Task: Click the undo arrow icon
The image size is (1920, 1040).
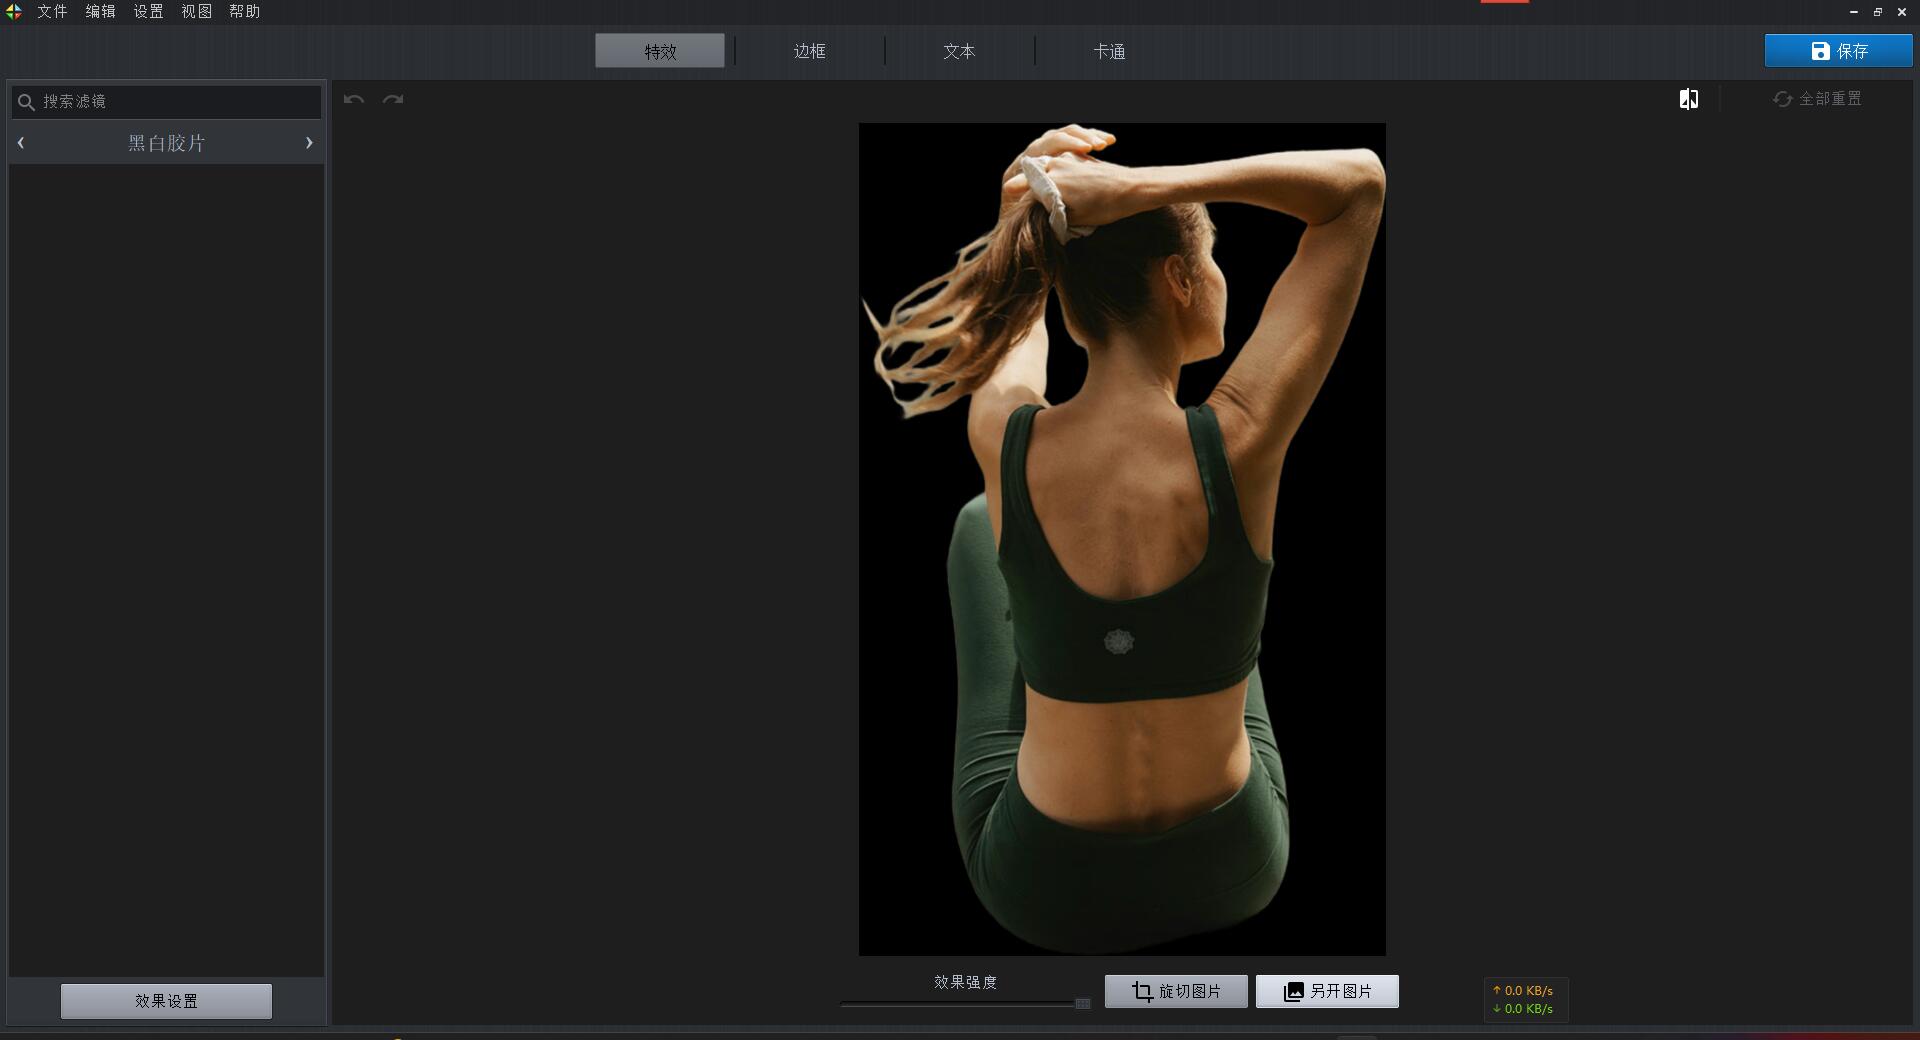Action: click(354, 99)
